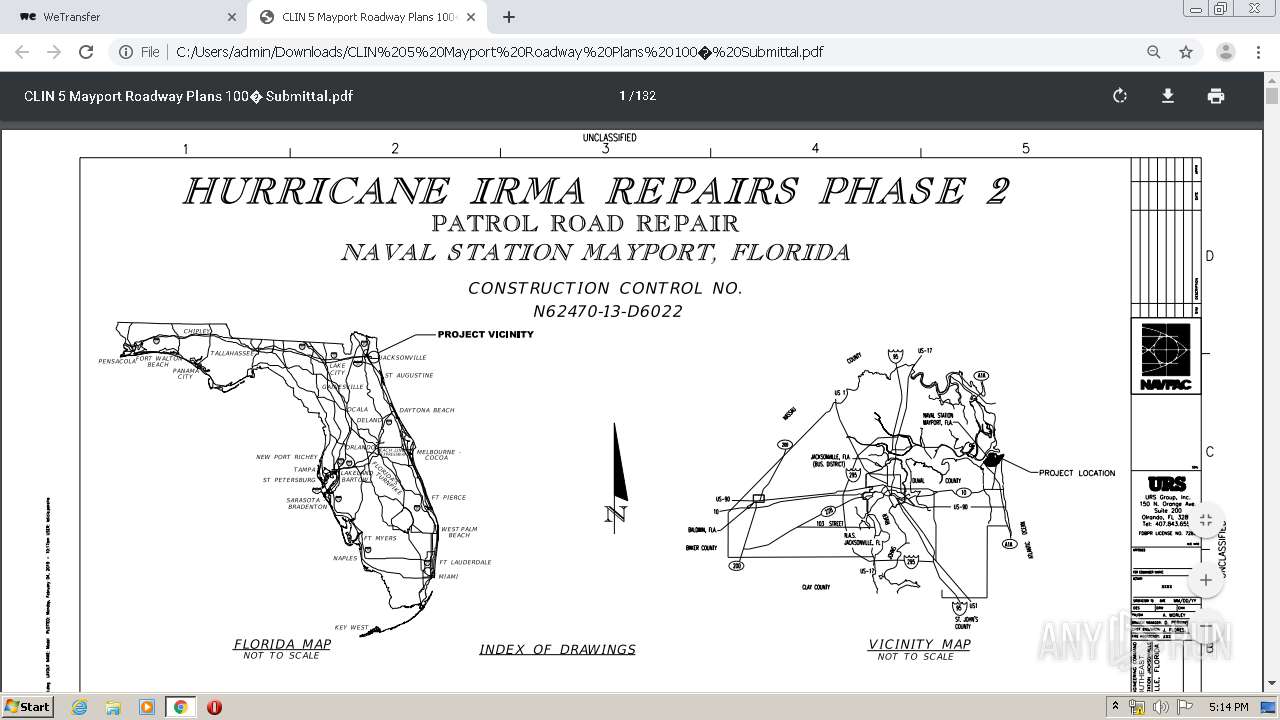The image size is (1280, 720).
Task: Click the PROJECT LOCATION label
Action: pyautogui.click(x=1077, y=473)
